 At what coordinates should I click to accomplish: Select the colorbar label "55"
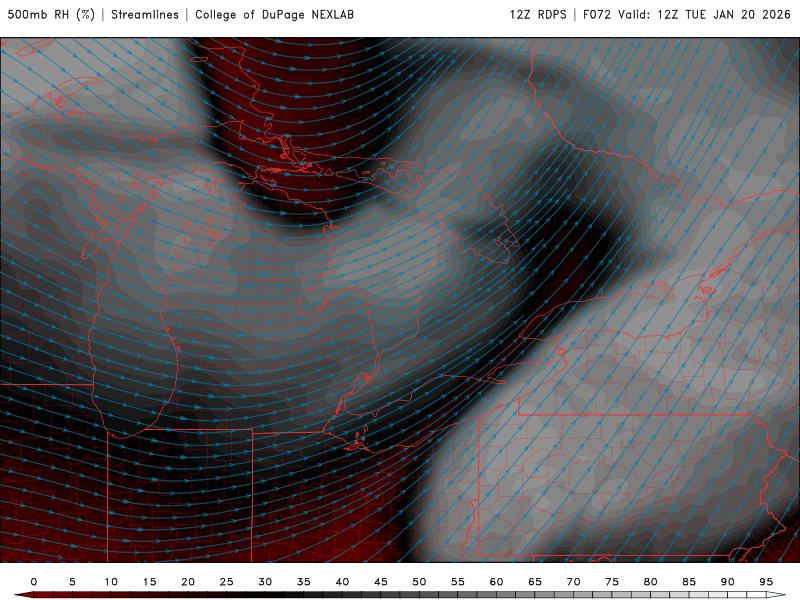[x=458, y=582]
